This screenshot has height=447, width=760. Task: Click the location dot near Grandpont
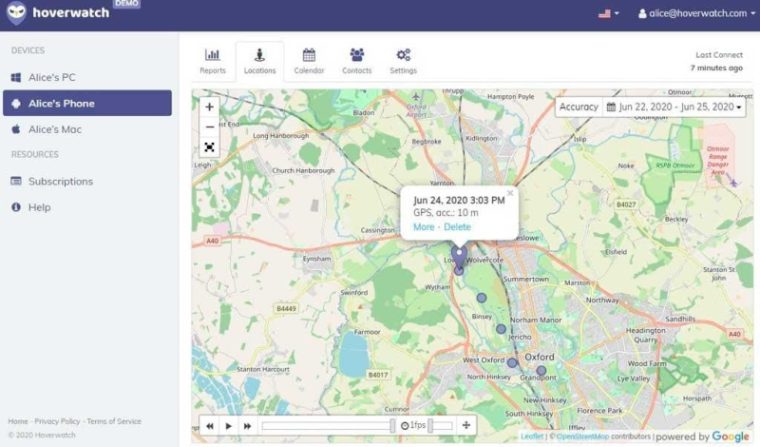(x=541, y=370)
